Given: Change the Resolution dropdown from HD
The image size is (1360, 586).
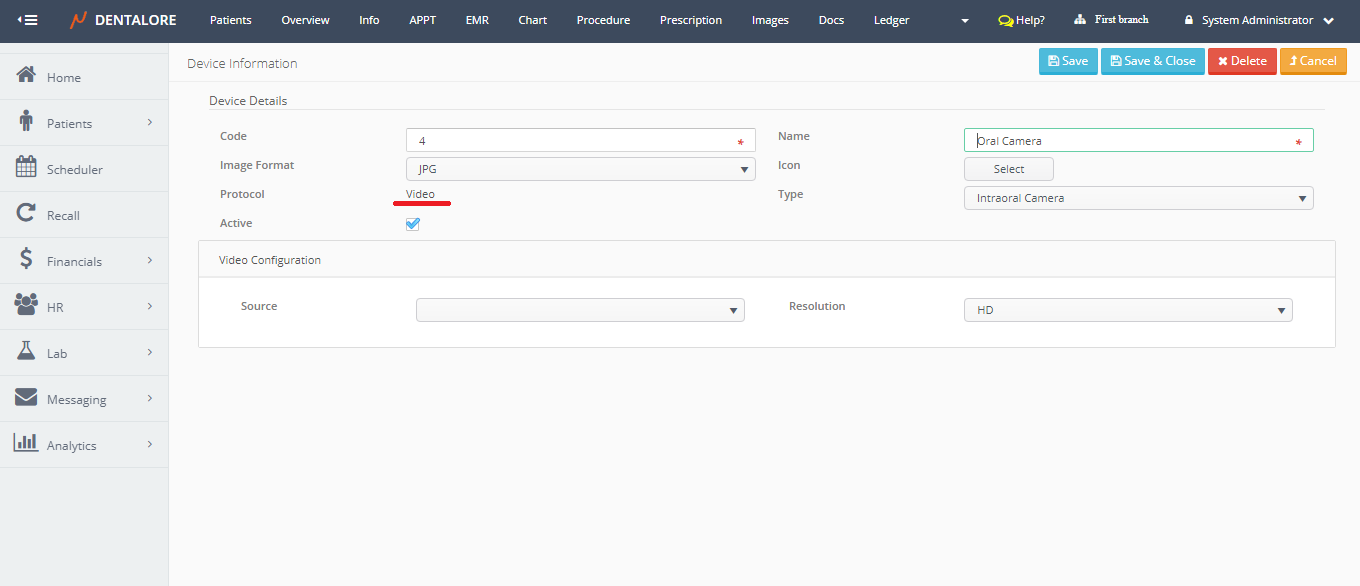Looking at the screenshot, I should pos(1128,310).
